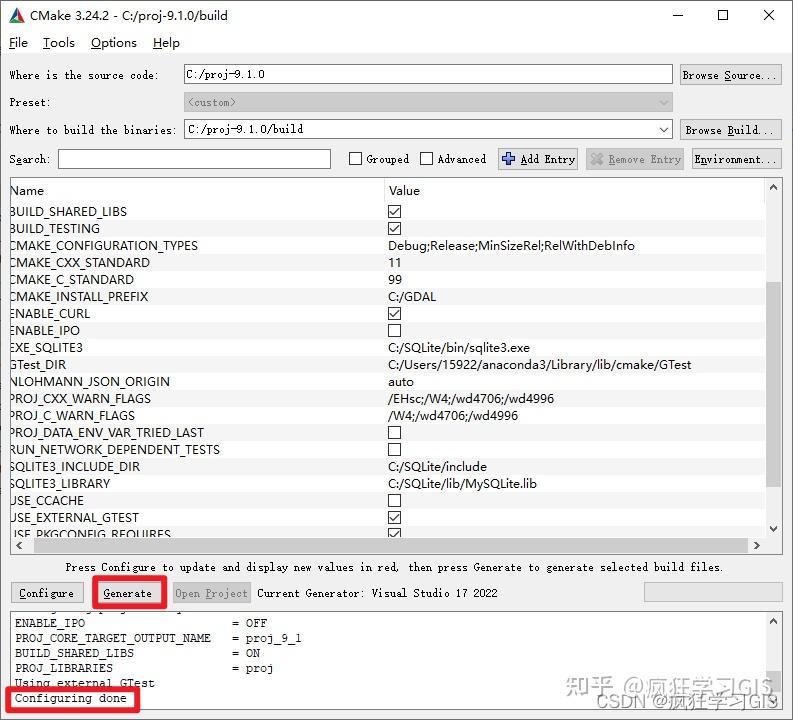The width and height of the screenshot is (793, 720).
Task: Click the Browse Build button
Action: pyautogui.click(x=730, y=130)
